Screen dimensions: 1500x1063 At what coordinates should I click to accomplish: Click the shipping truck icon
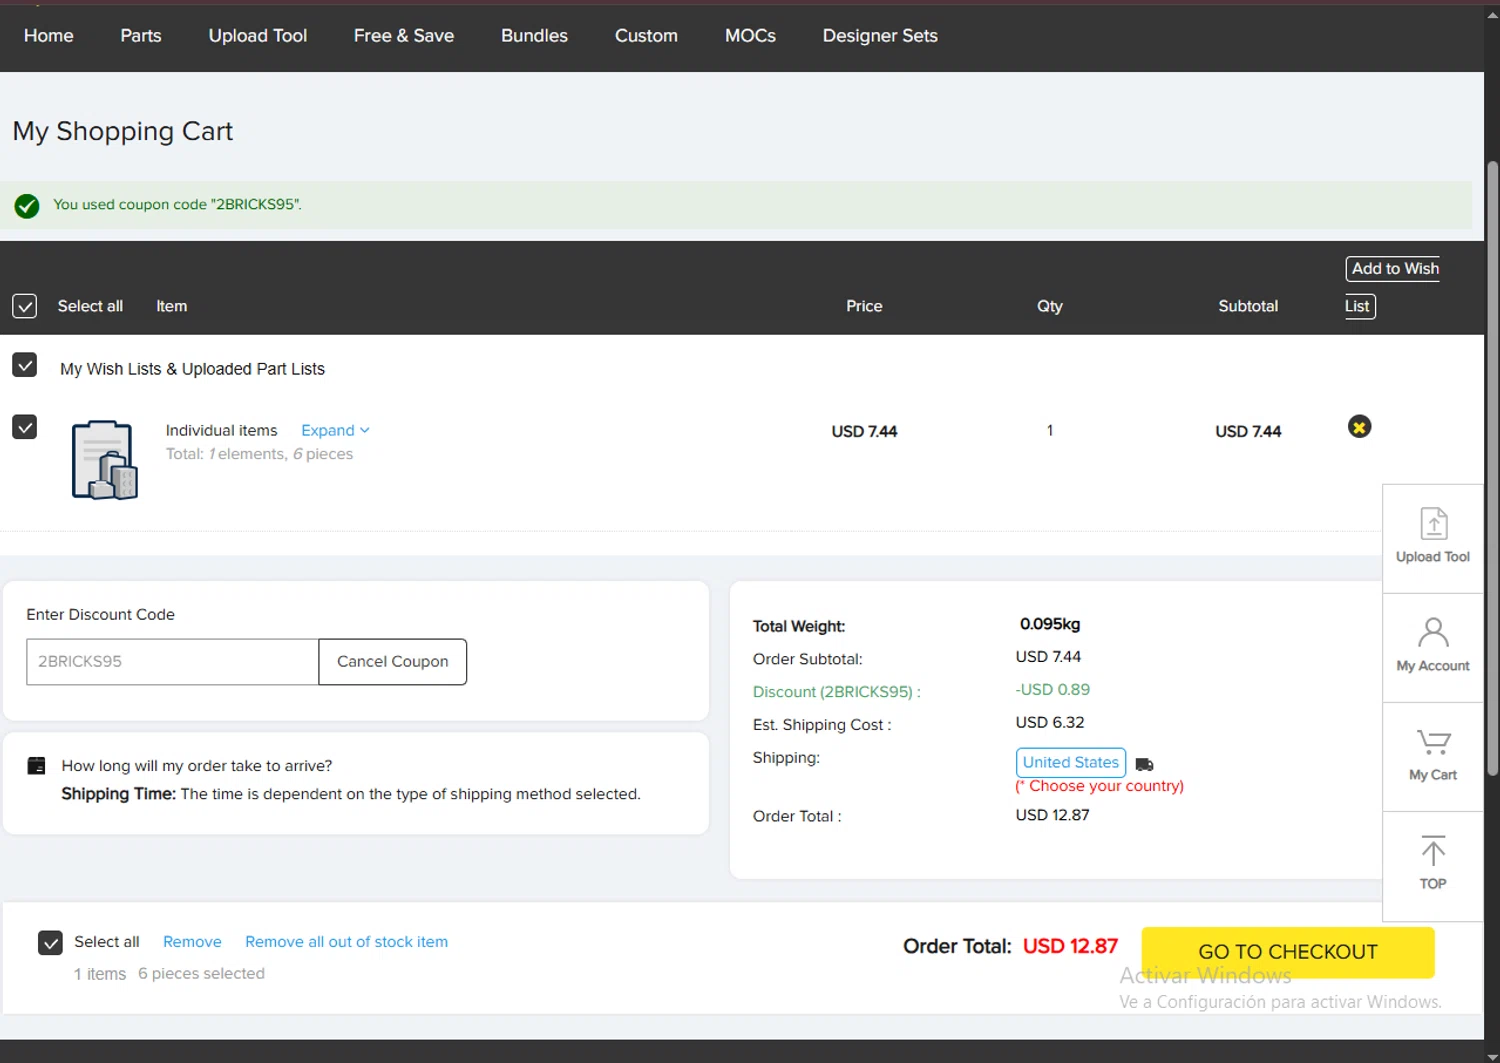tap(1145, 764)
